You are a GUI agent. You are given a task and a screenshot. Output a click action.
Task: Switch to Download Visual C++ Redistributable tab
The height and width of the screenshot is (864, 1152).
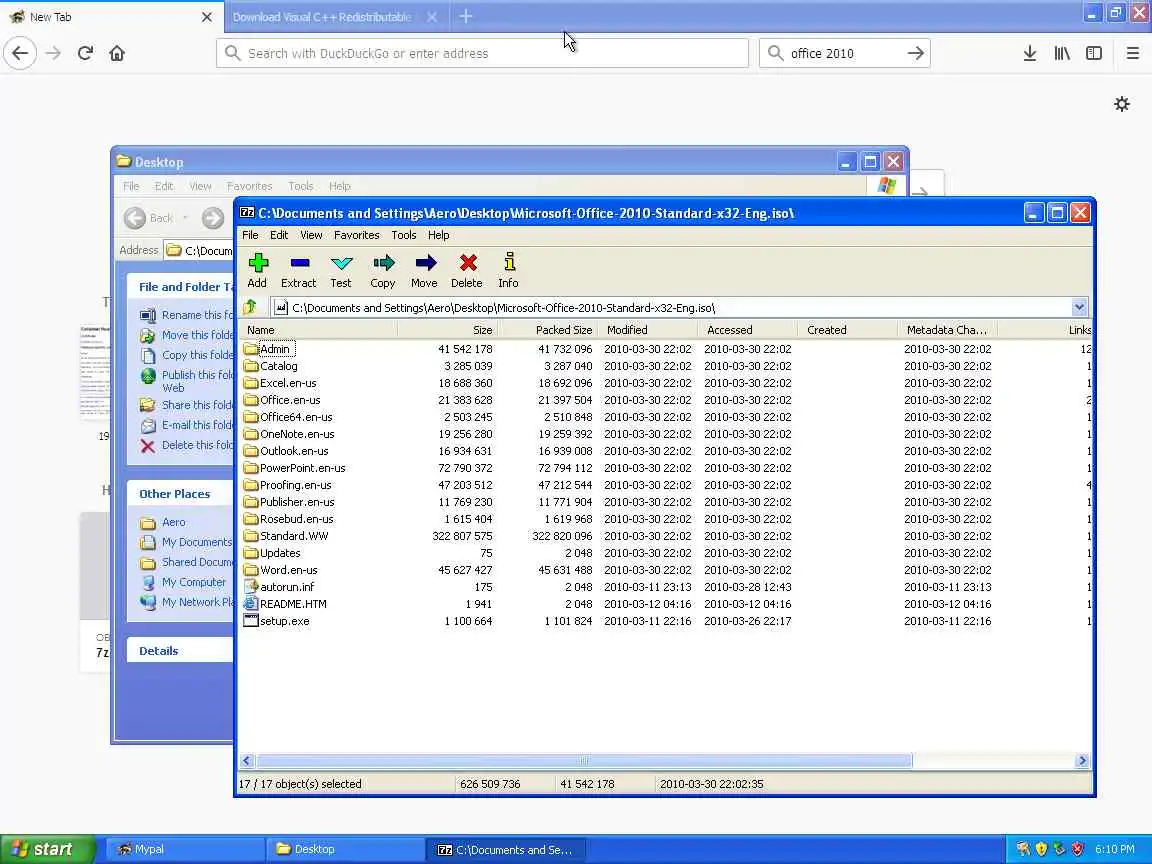[x=323, y=17]
